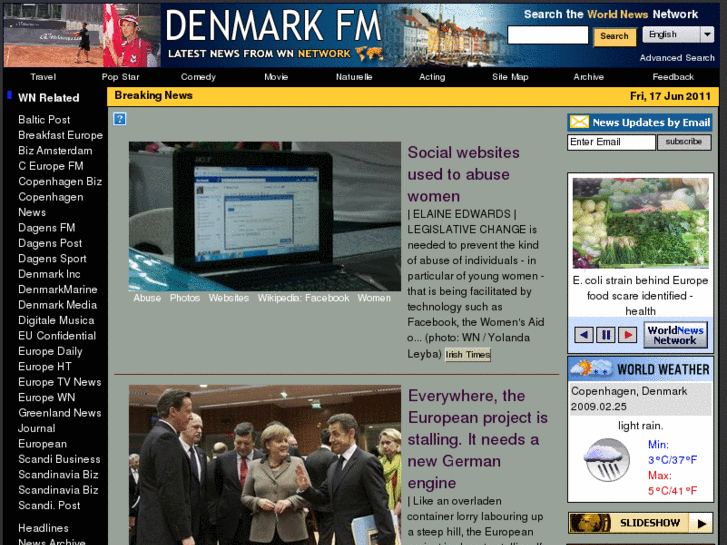
Task: Open E. coli strain food scare story
Action: coord(640,296)
